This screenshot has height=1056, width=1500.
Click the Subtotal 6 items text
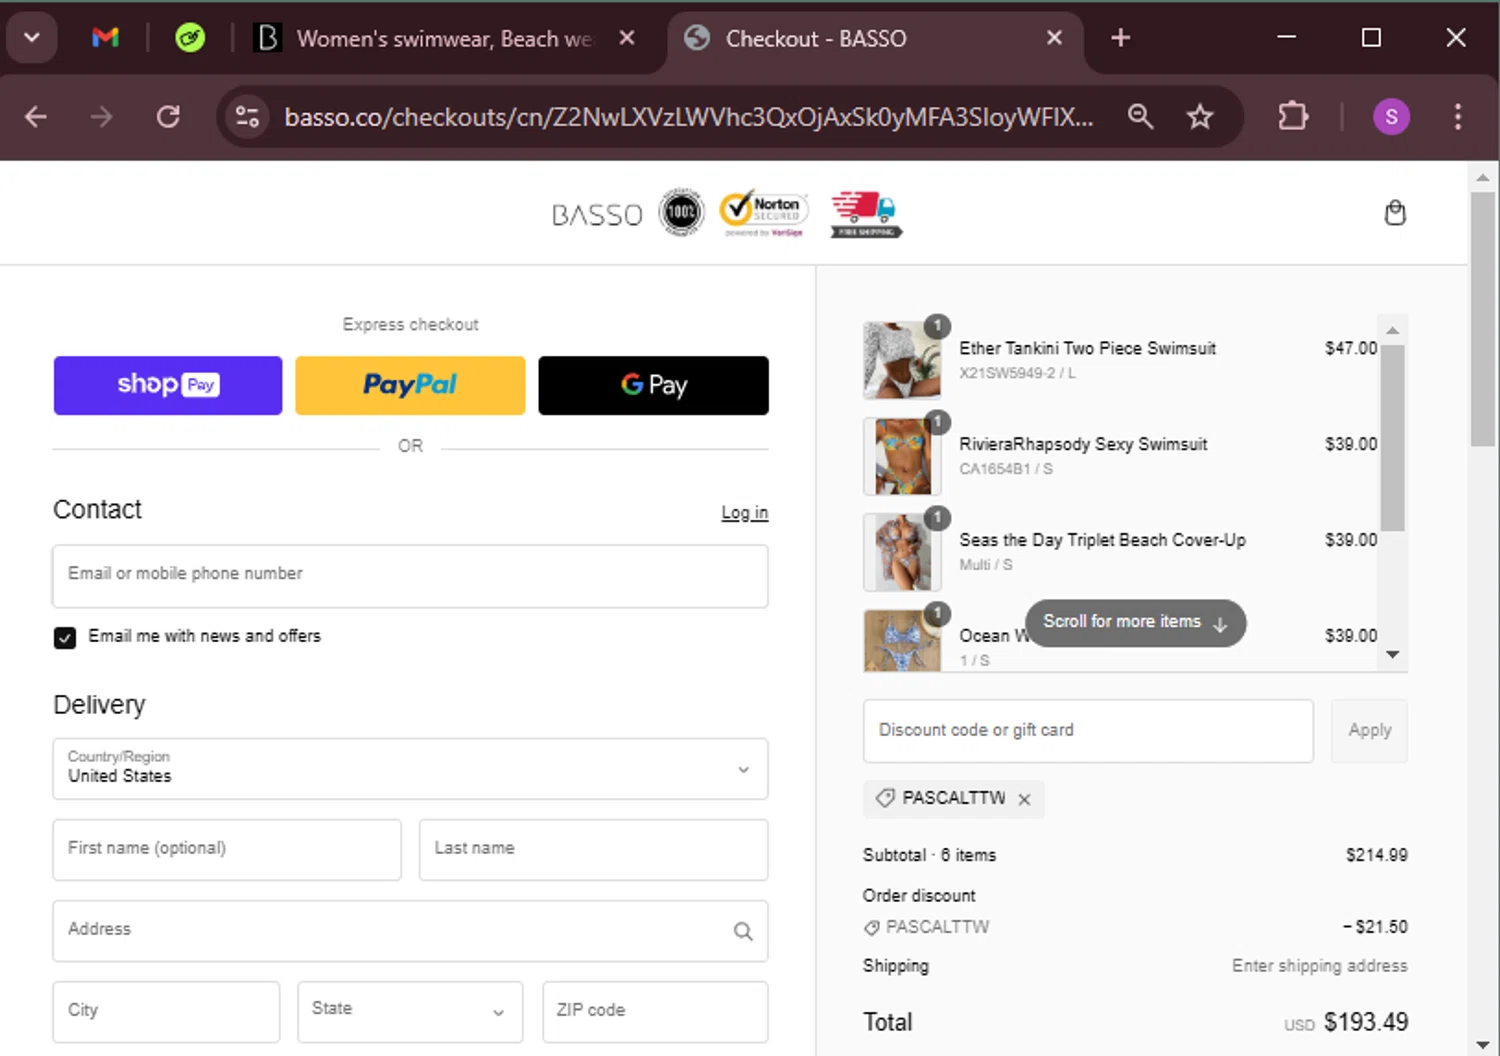929,855
